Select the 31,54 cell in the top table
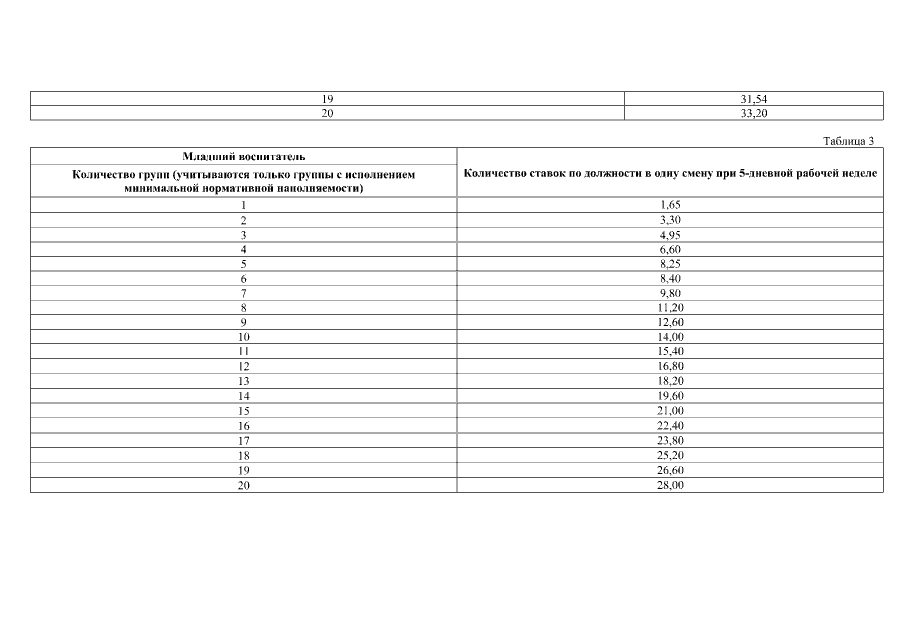The width and height of the screenshot is (905, 640). pyautogui.click(x=754, y=99)
